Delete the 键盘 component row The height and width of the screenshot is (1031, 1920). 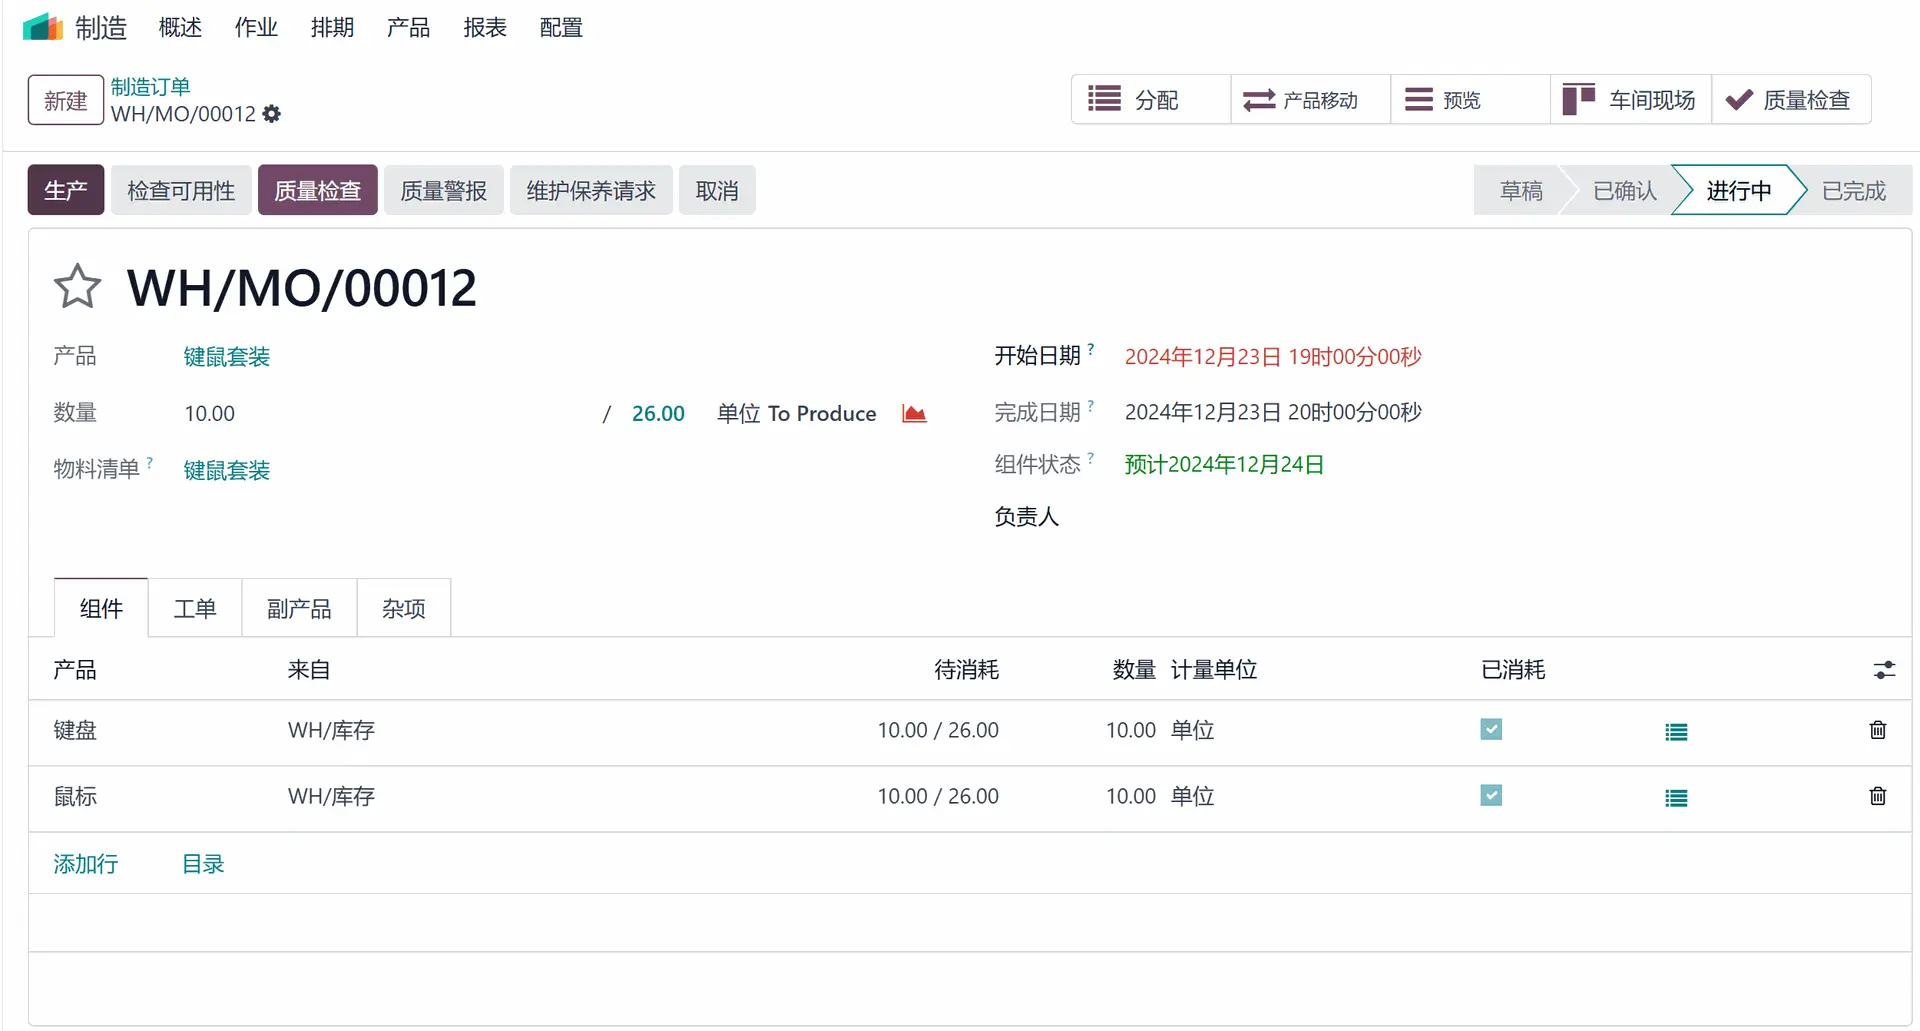click(x=1878, y=730)
